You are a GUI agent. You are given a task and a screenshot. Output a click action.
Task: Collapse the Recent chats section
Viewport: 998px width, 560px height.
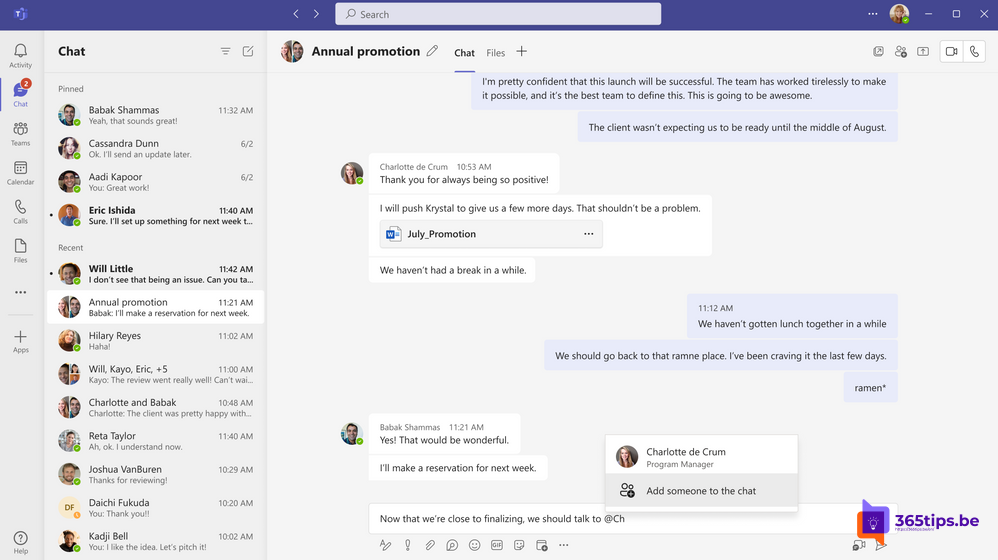71,248
